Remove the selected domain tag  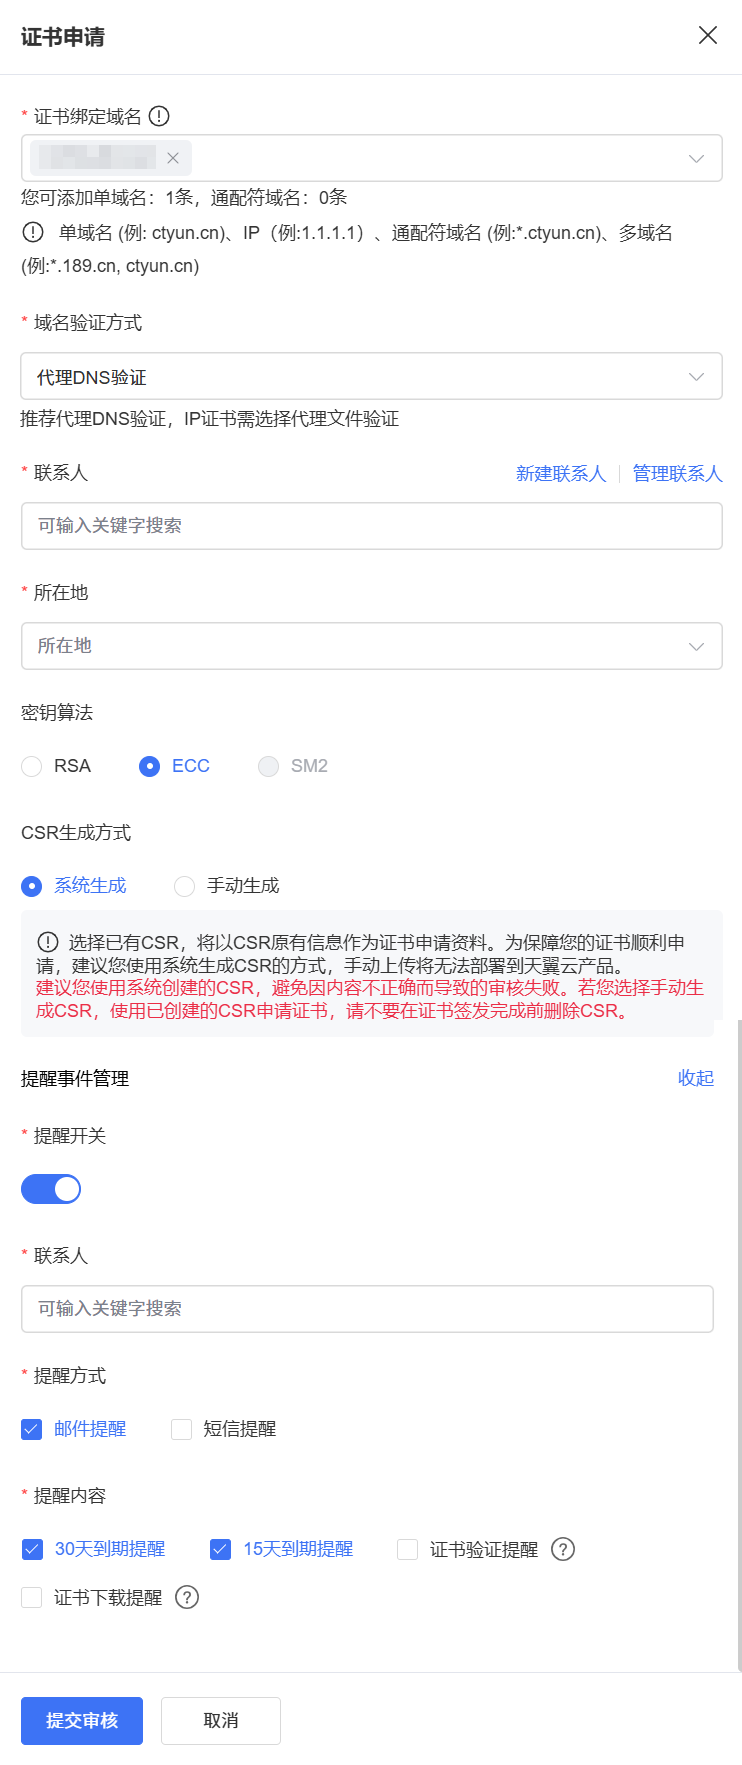tap(173, 158)
